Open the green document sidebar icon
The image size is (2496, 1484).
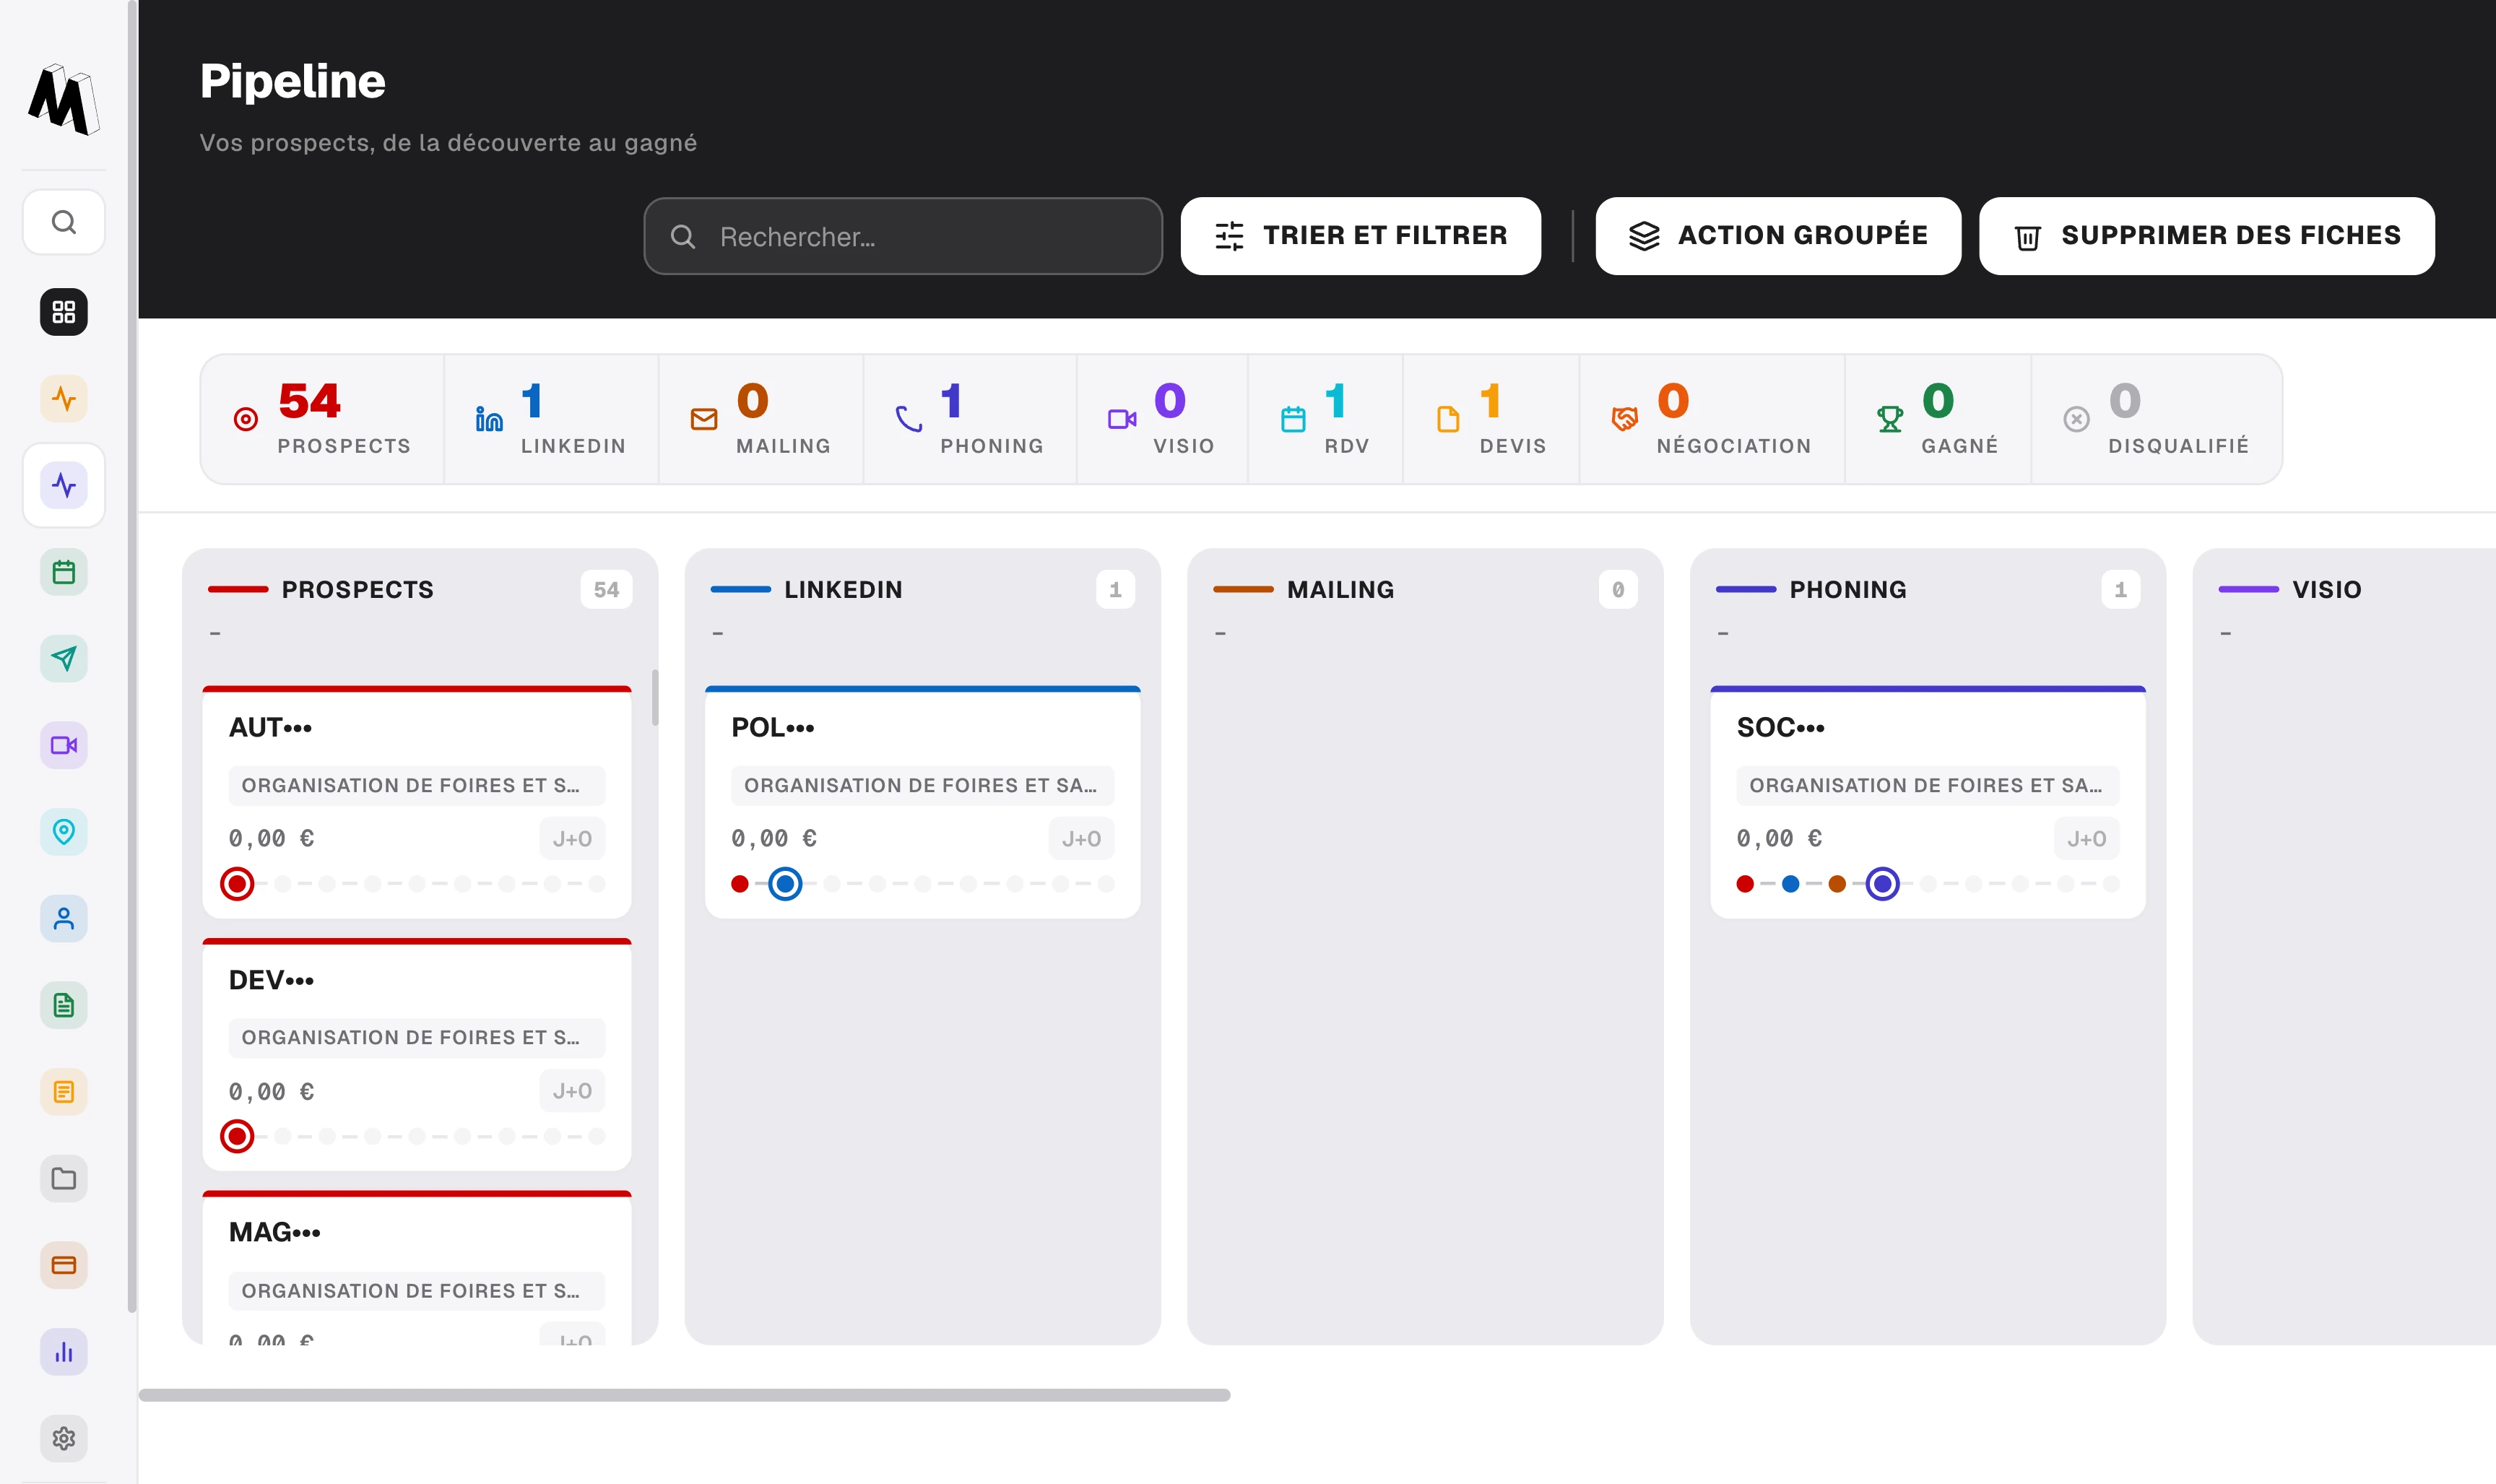64,1005
